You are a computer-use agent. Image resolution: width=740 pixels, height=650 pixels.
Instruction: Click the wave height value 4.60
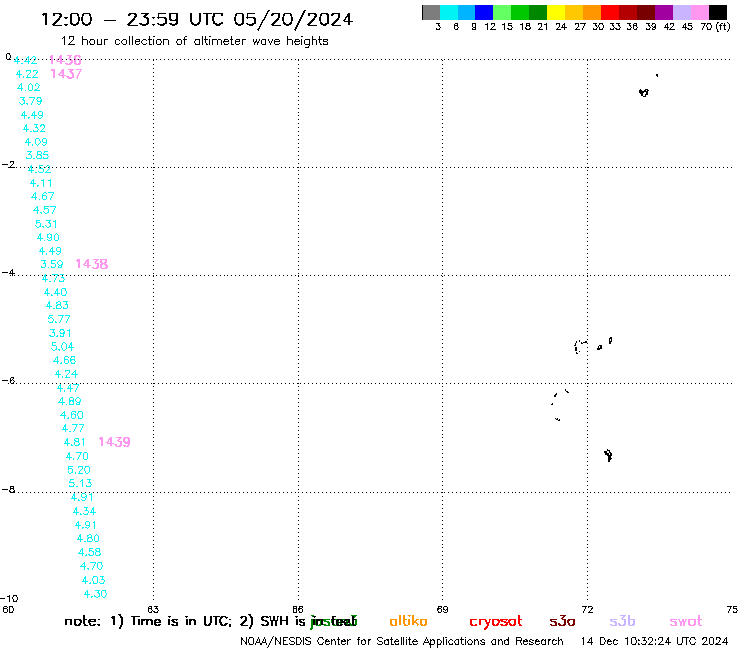tap(72, 415)
